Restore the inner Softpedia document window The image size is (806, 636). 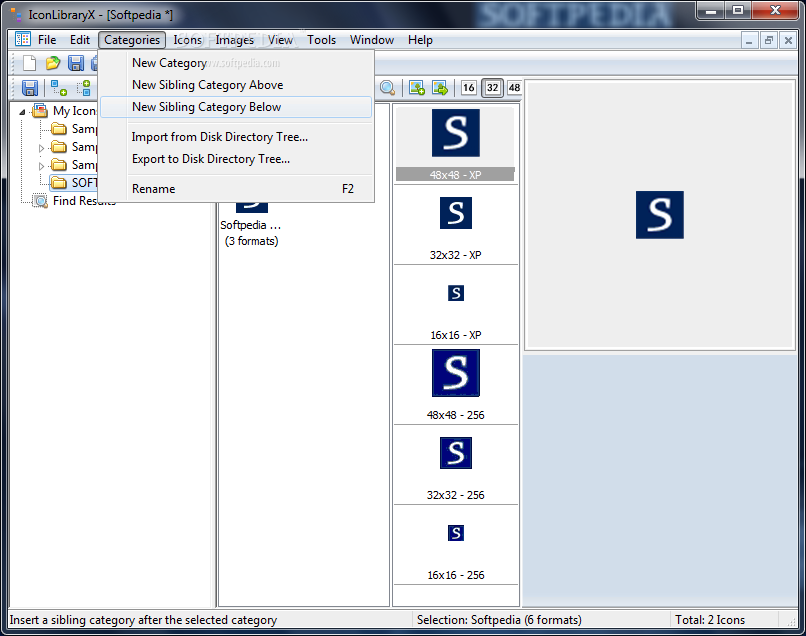[768, 40]
